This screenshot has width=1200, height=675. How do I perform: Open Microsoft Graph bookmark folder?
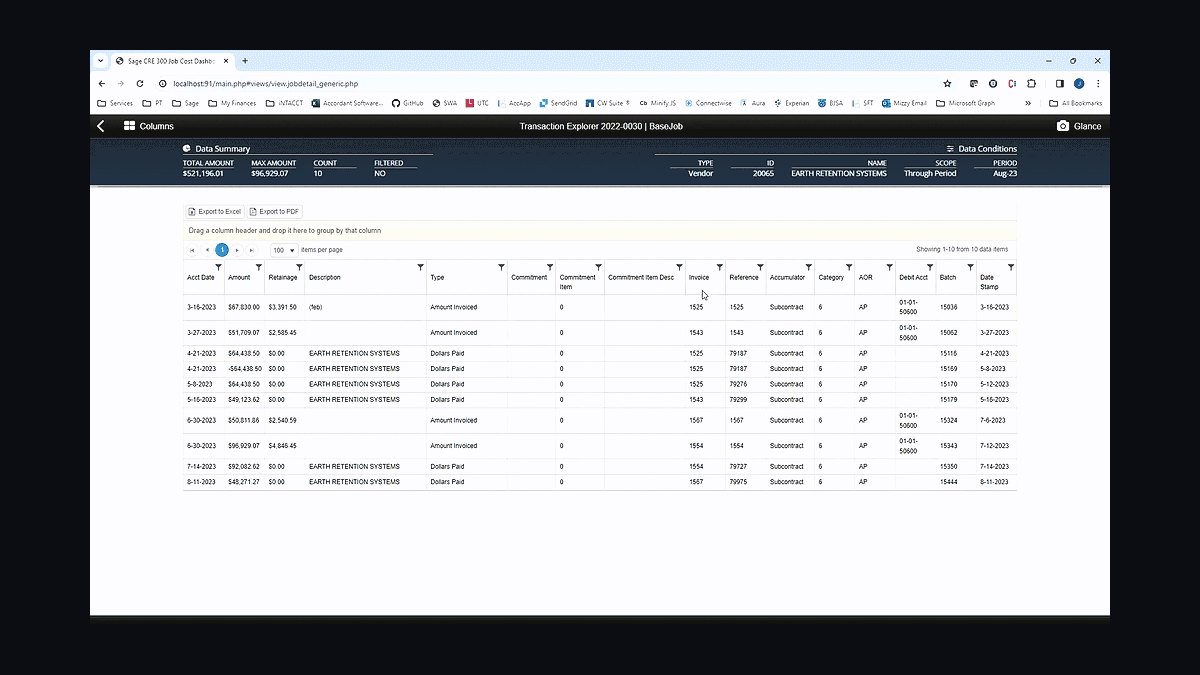pos(965,103)
